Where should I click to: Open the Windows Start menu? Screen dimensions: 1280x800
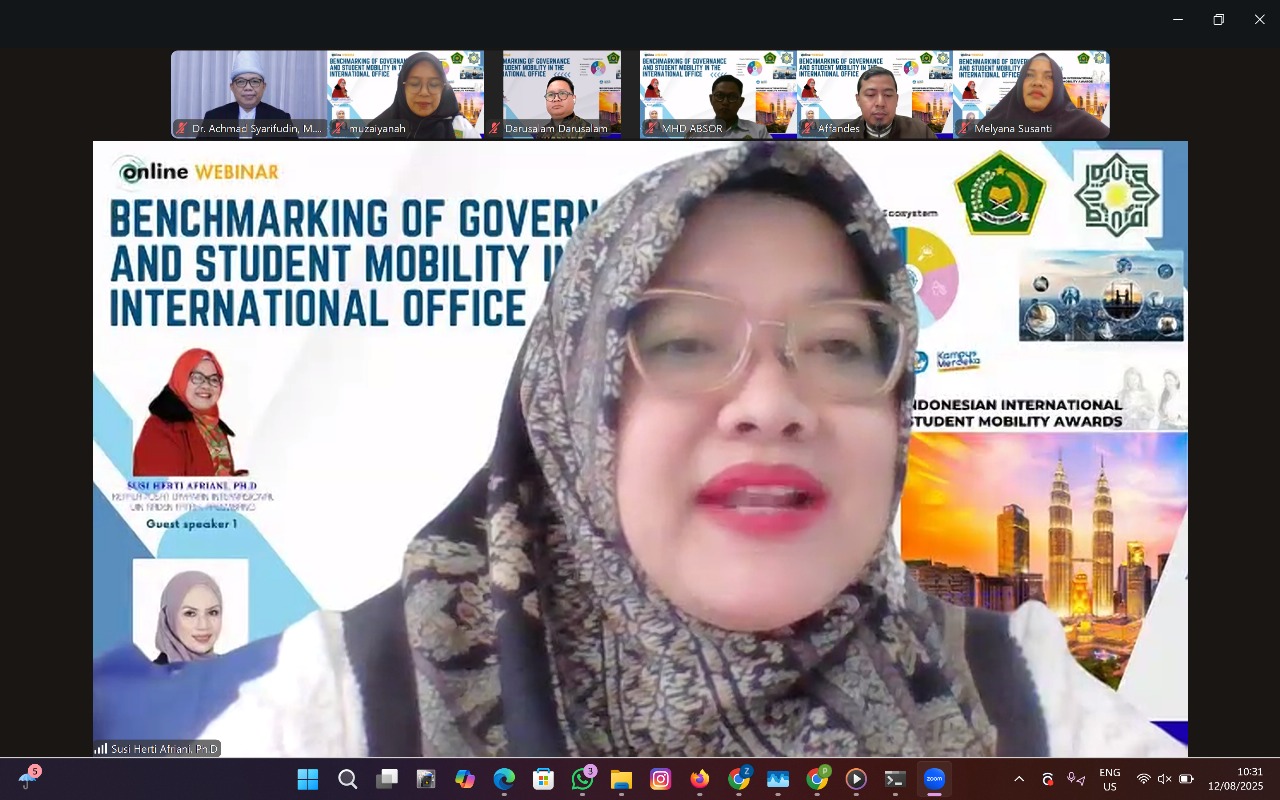click(308, 779)
